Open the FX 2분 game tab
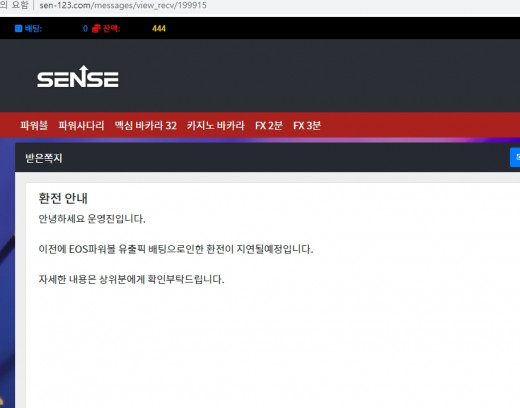520x408 pixels. click(269, 125)
